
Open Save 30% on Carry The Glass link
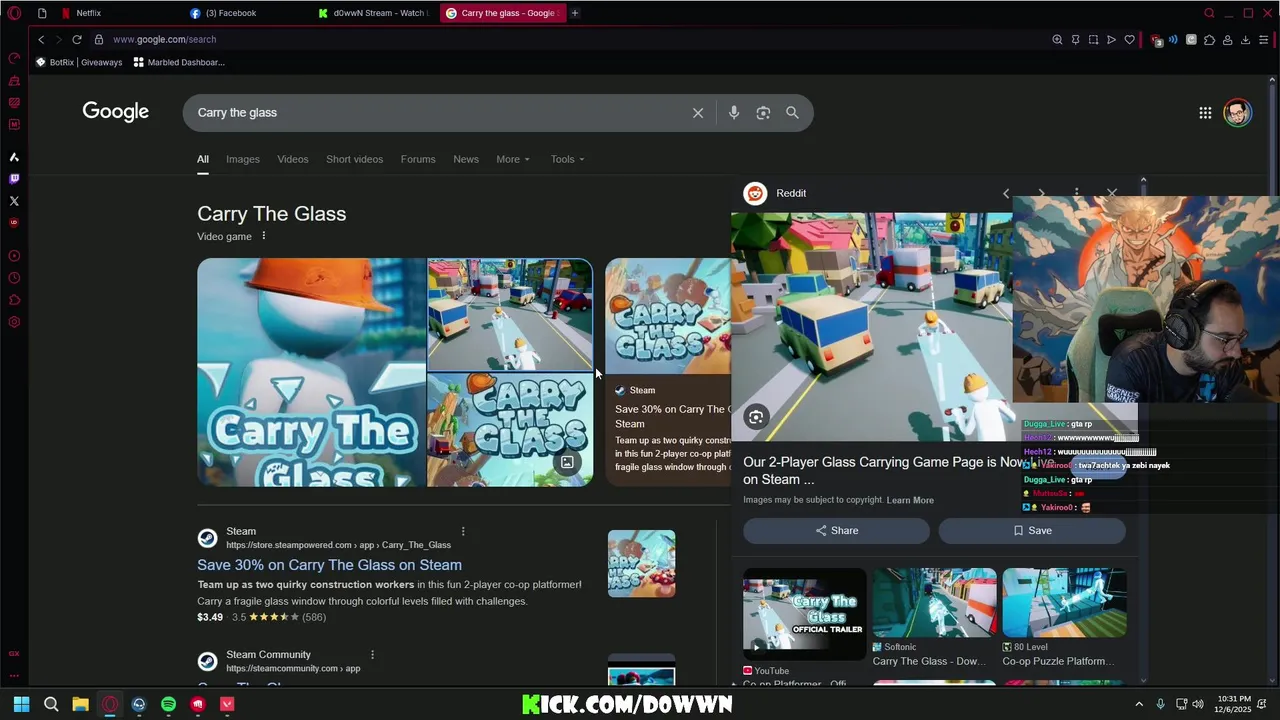click(329, 565)
